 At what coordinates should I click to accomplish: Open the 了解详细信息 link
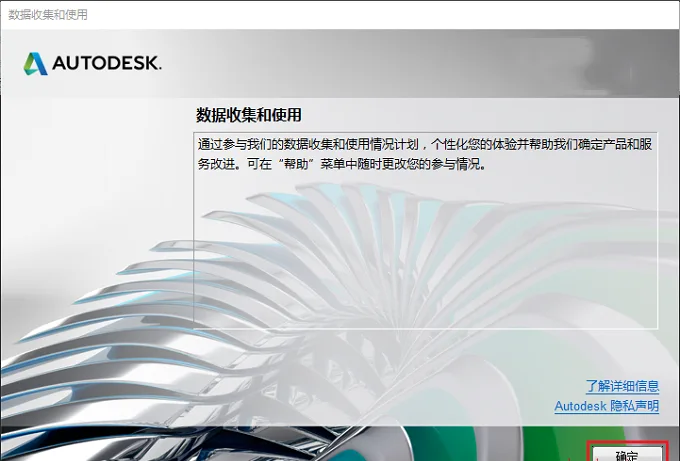pos(622,386)
